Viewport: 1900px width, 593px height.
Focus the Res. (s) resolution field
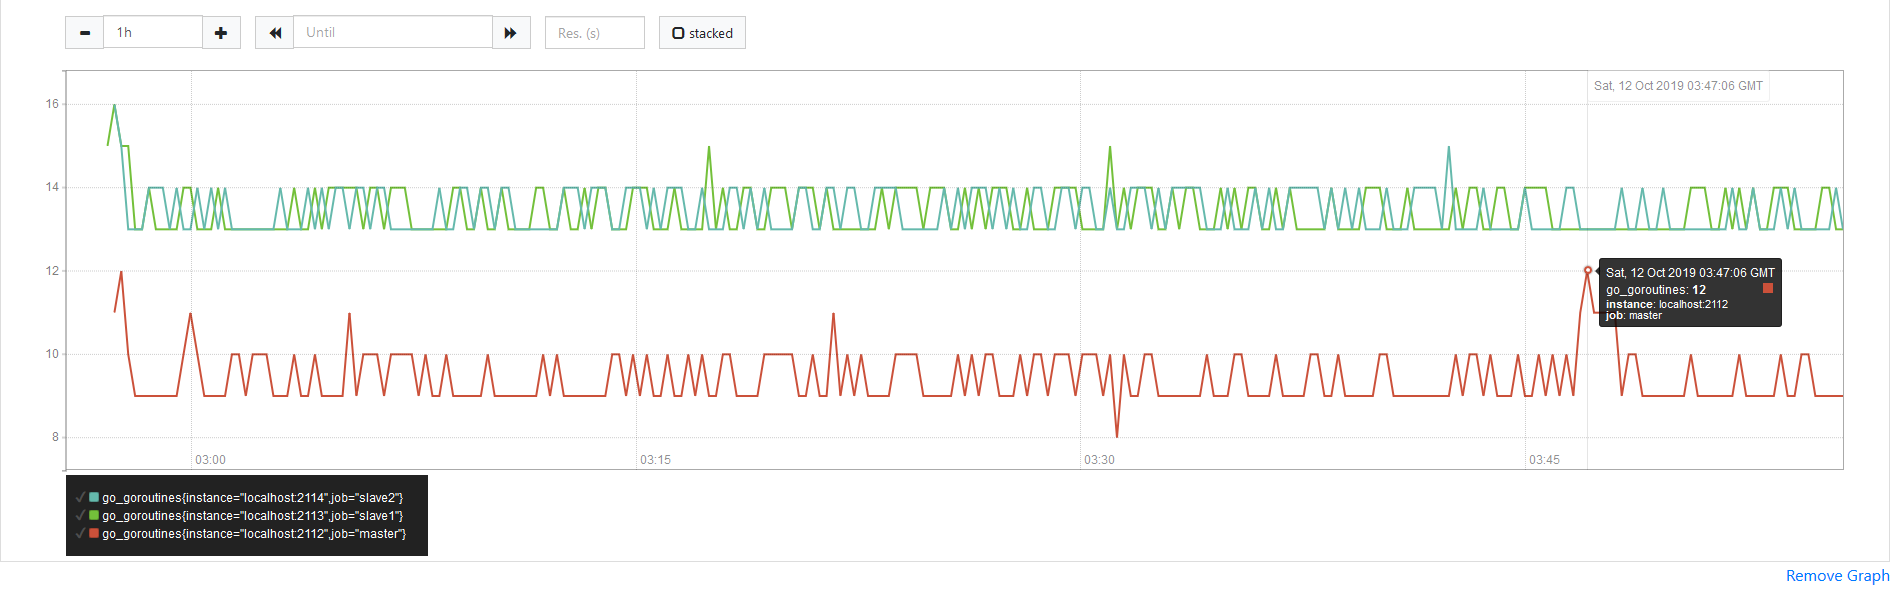(x=595, y=33)
